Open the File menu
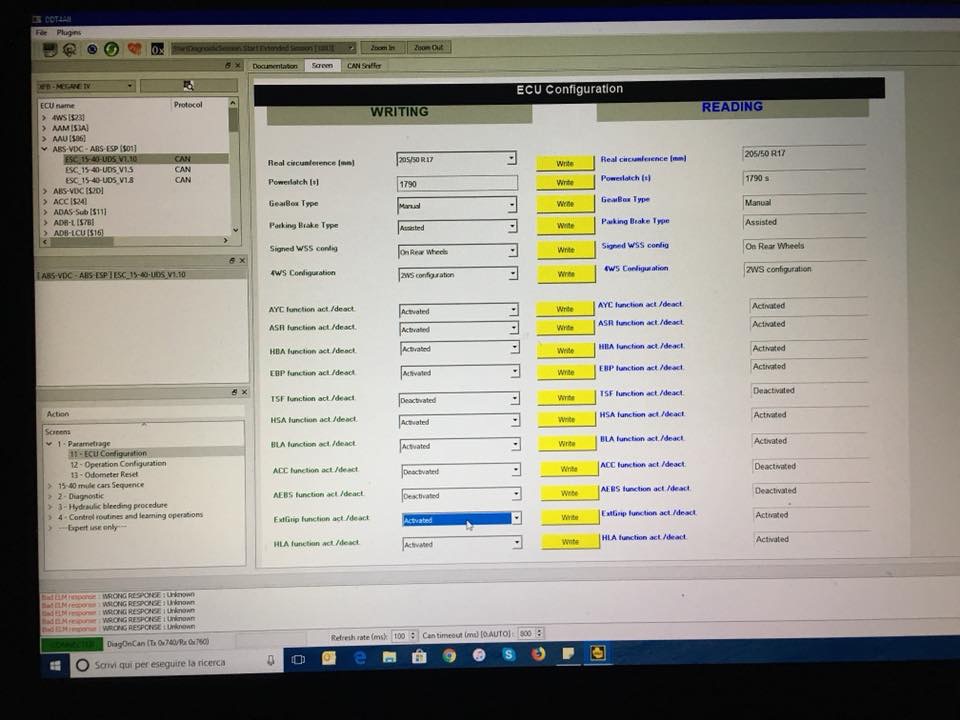 42,32
